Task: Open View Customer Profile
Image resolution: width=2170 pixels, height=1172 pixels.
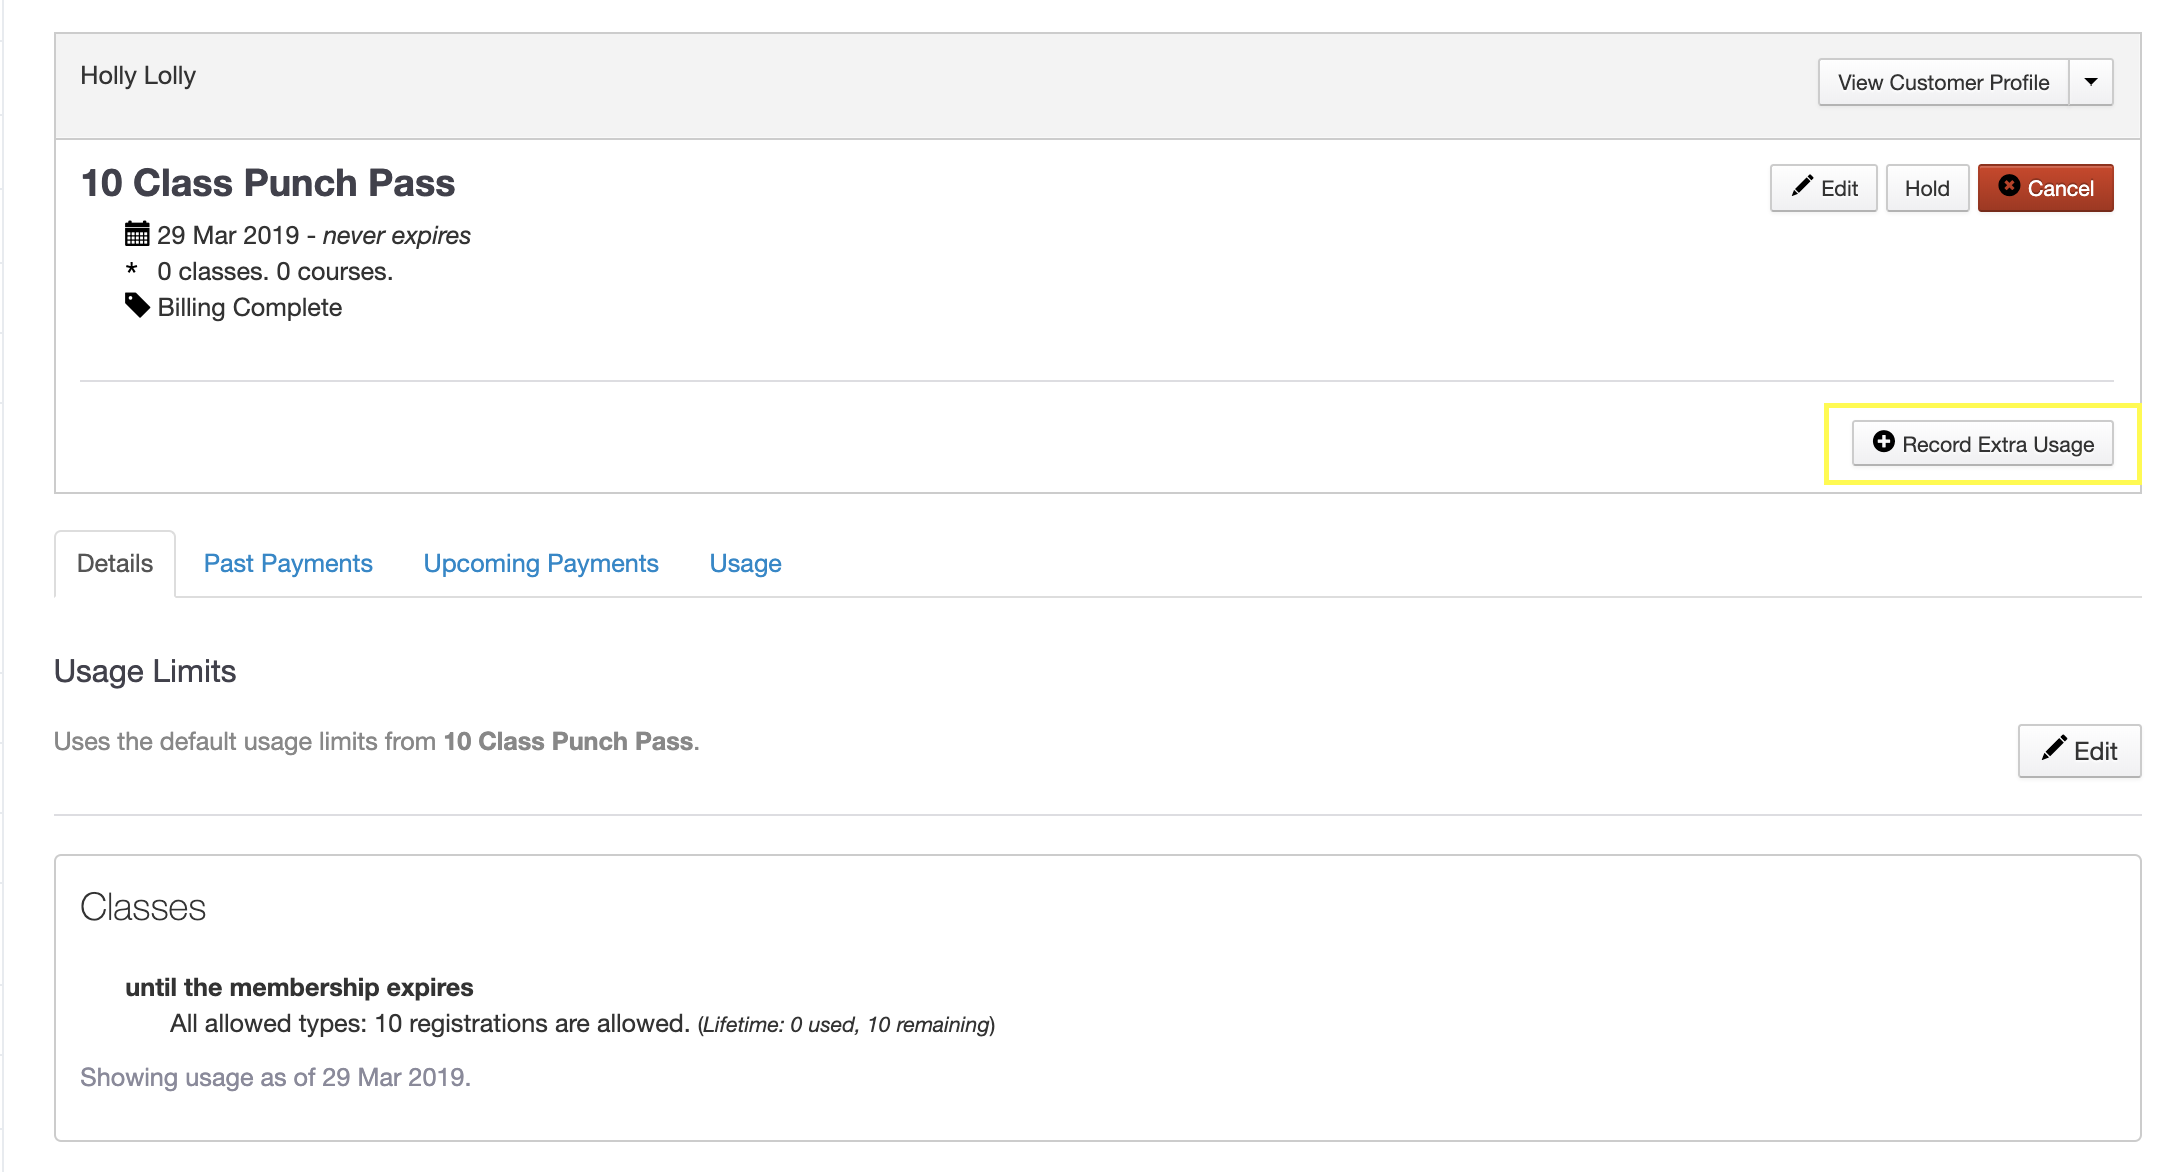Action: pyautogui.click(x=1942, y=82)
